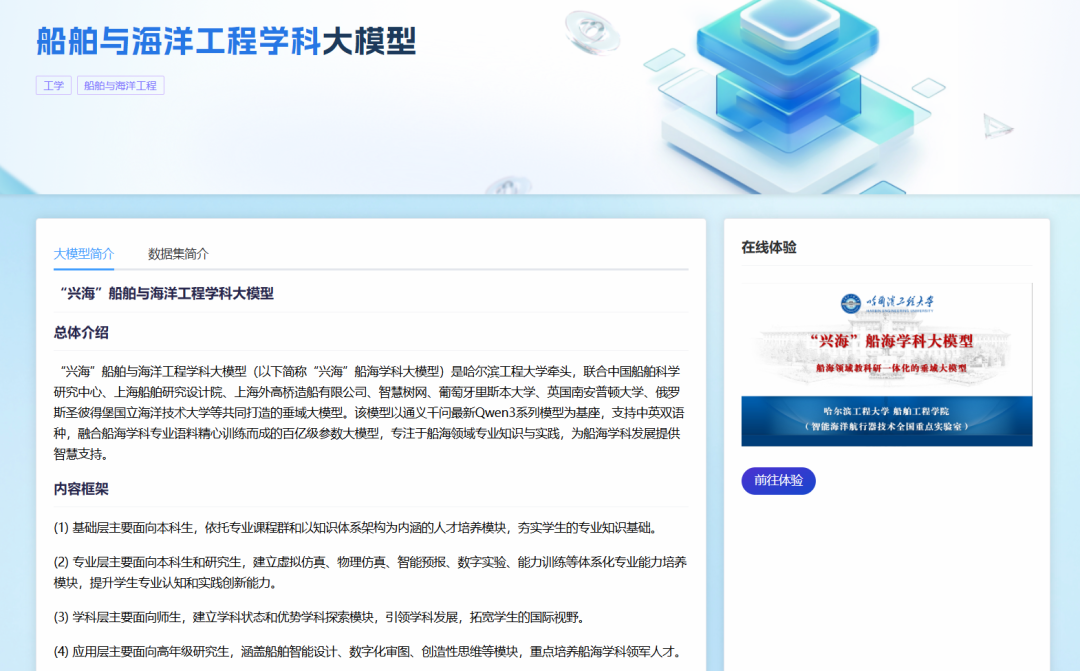Click the red 兴海 船海学科大模型 banner title
Viewport: 1080px width, 671px height.
pos(893,339)
